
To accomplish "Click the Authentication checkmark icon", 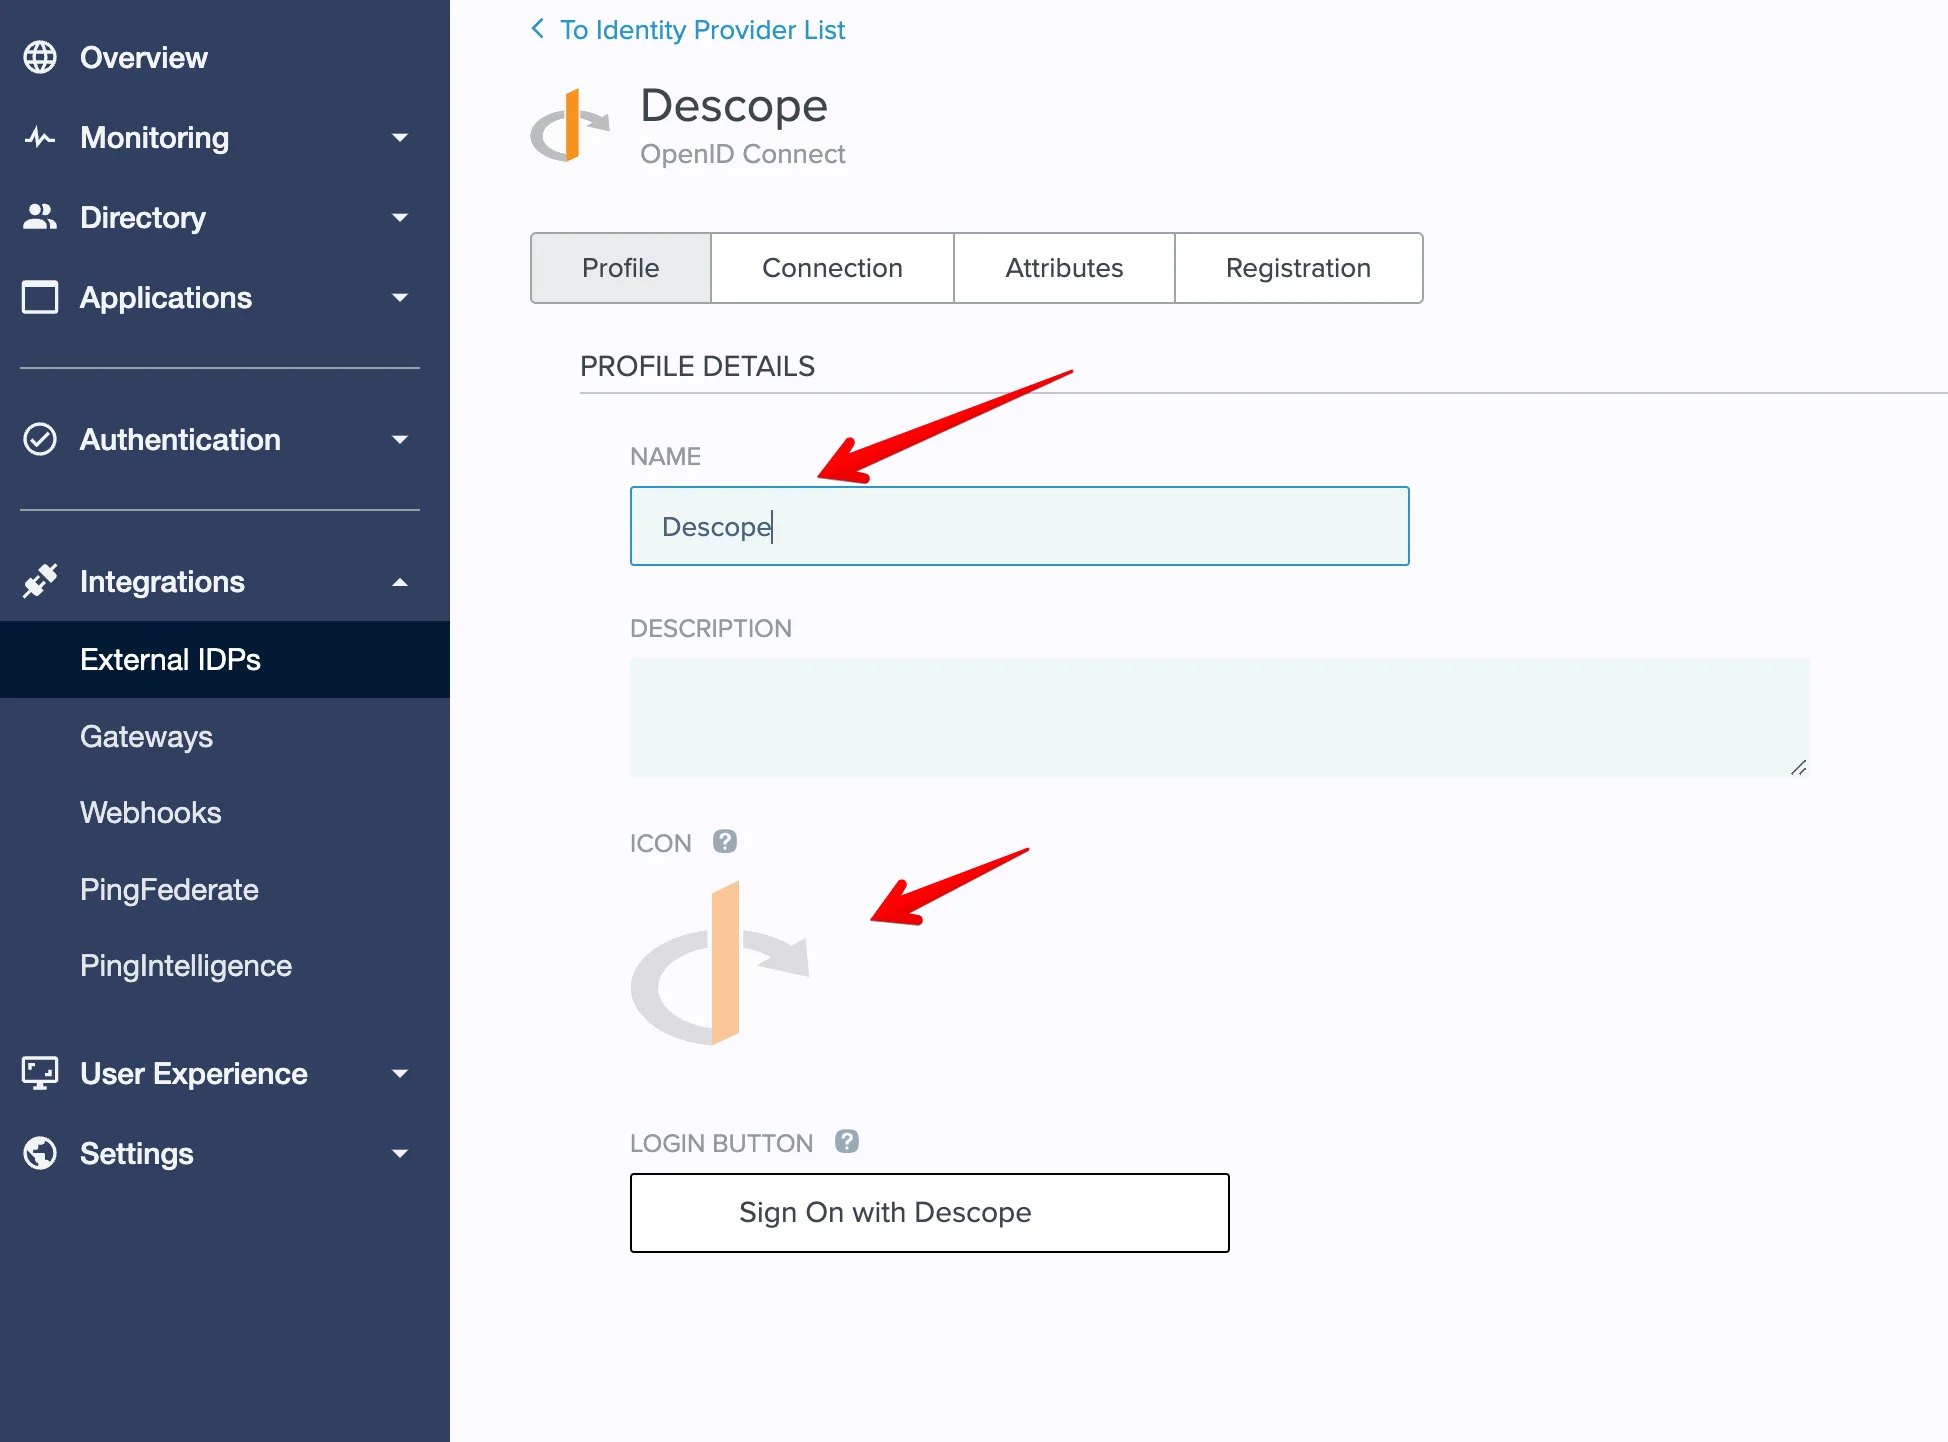I will point(40,439).
